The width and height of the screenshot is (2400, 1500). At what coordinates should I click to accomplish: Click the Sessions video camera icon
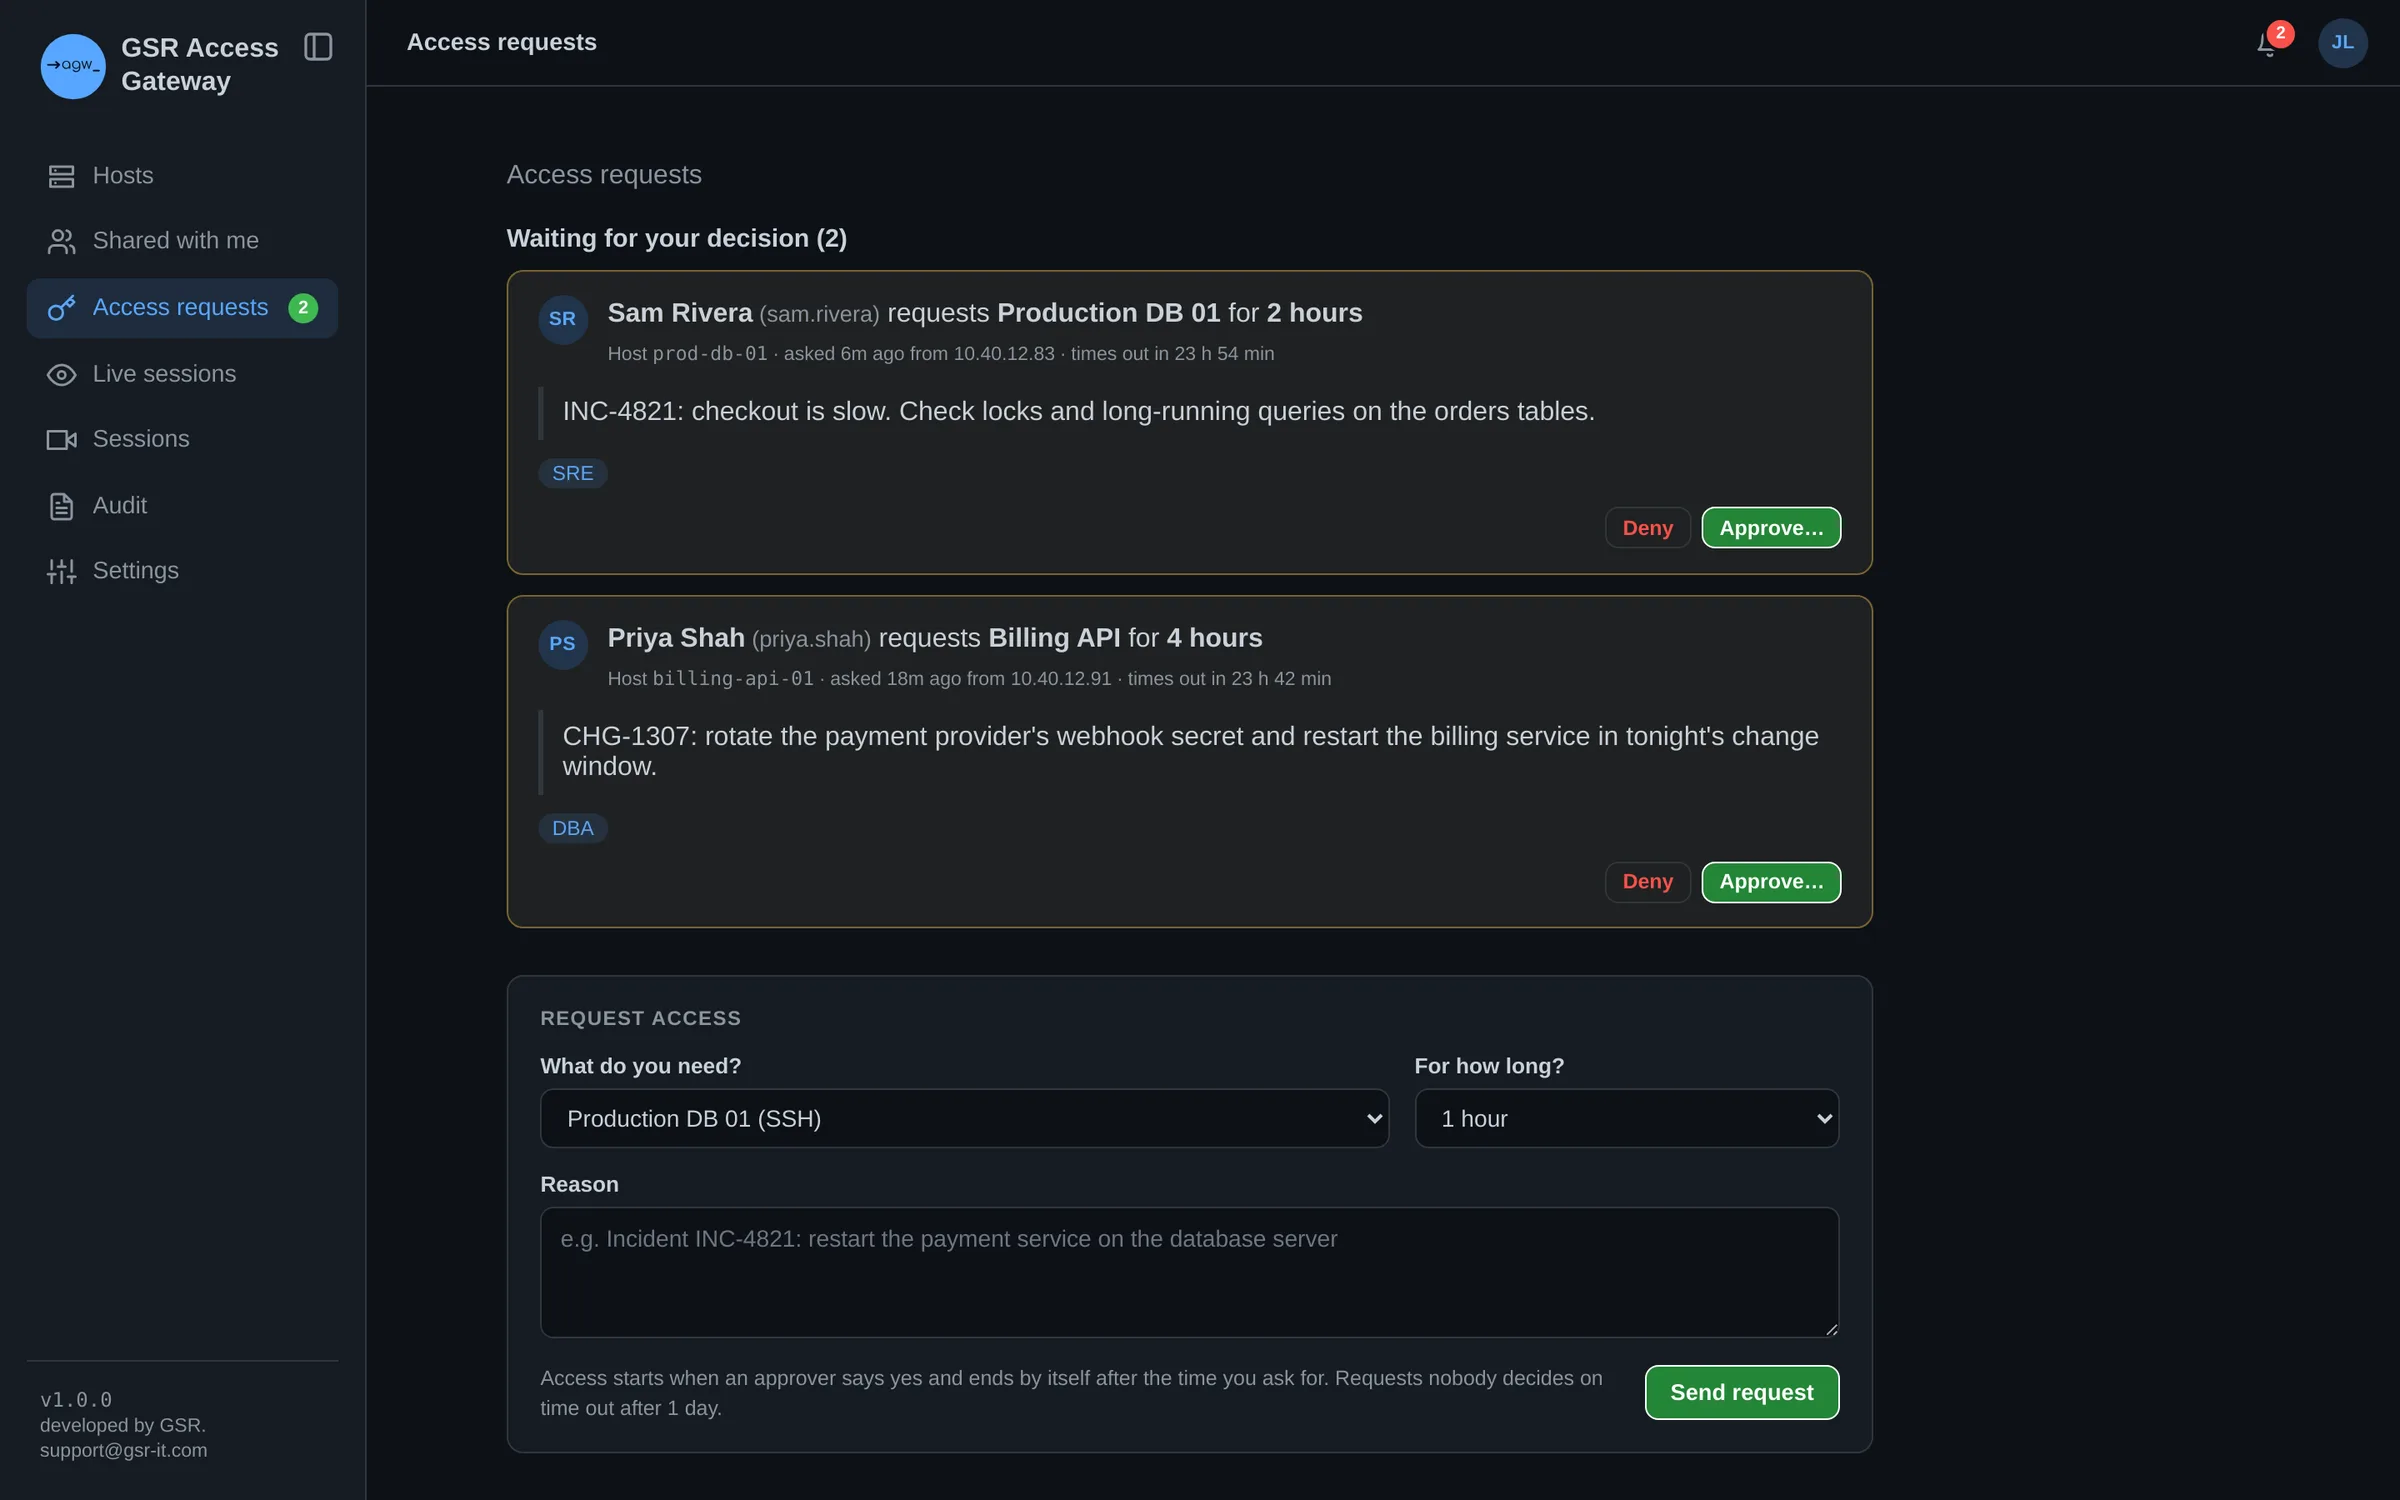pos(61,440)
